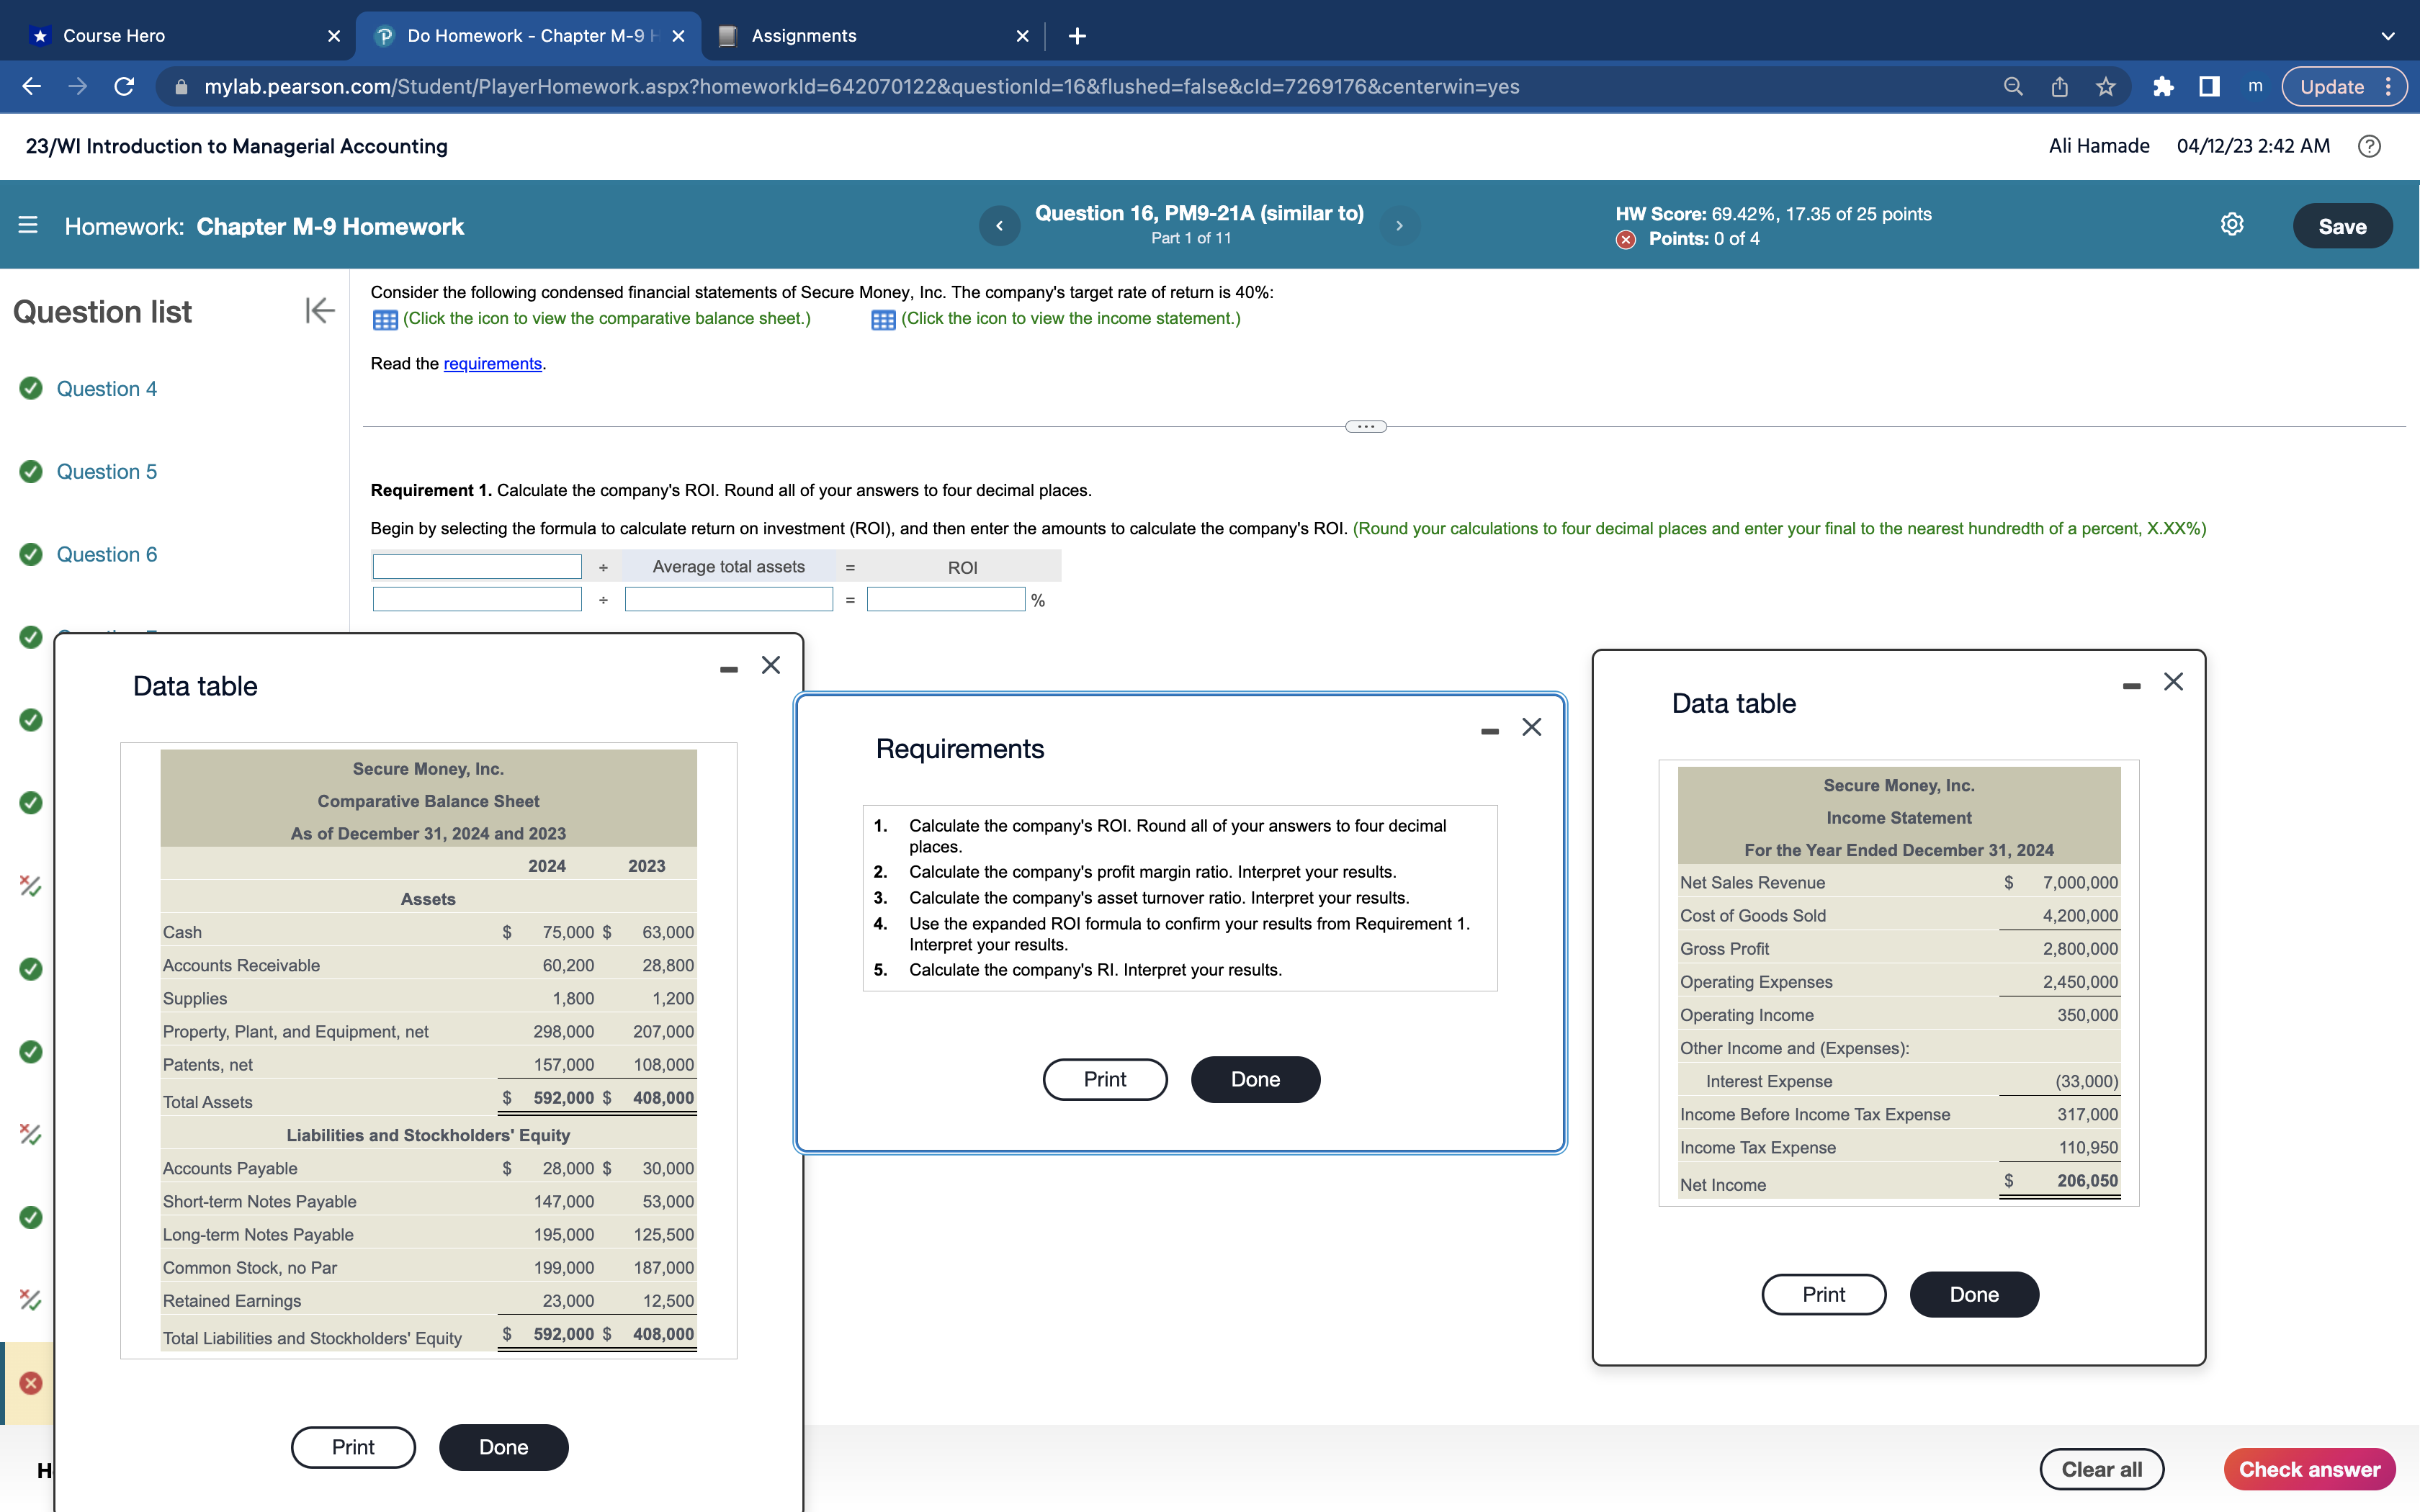The image size is (2420, 1512).
Task: Go to the next question arrow
Action: tap(1399, 226)
